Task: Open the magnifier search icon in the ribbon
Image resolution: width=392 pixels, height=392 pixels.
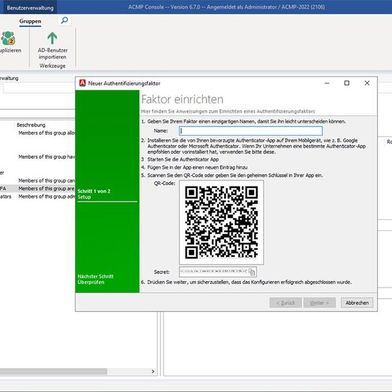Action: coord(64,20)
